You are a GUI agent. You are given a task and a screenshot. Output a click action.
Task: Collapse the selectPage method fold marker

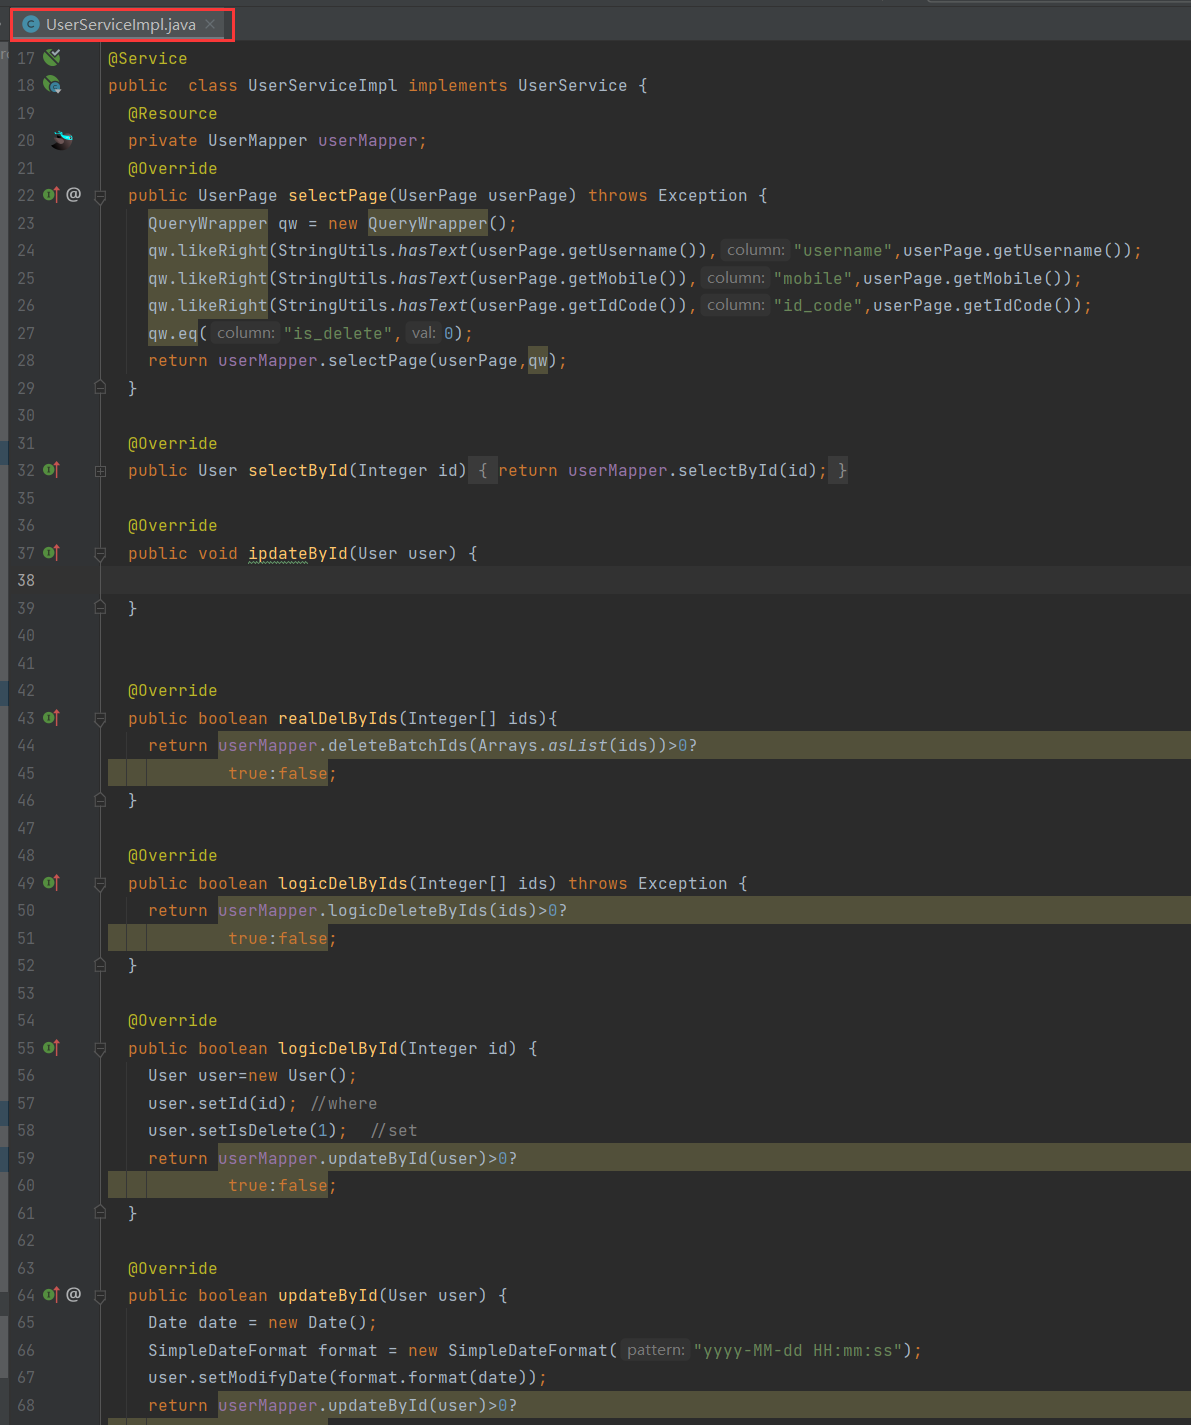point(100,196)
